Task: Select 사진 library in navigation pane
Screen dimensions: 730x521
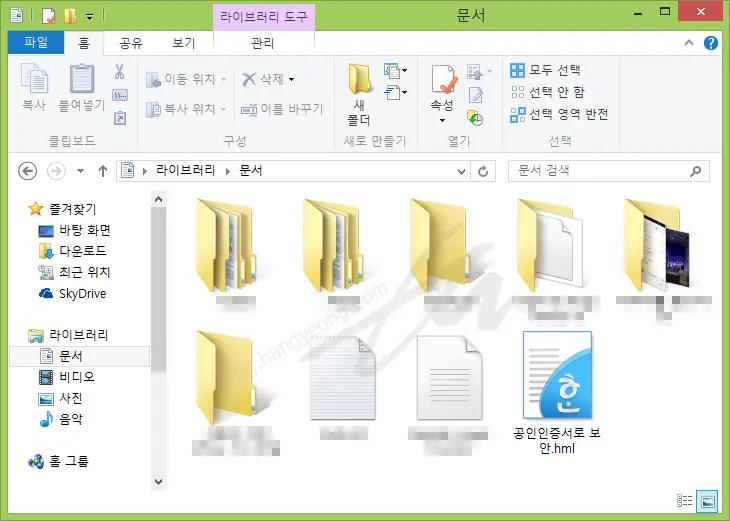Action: click(x=60, y=398)
